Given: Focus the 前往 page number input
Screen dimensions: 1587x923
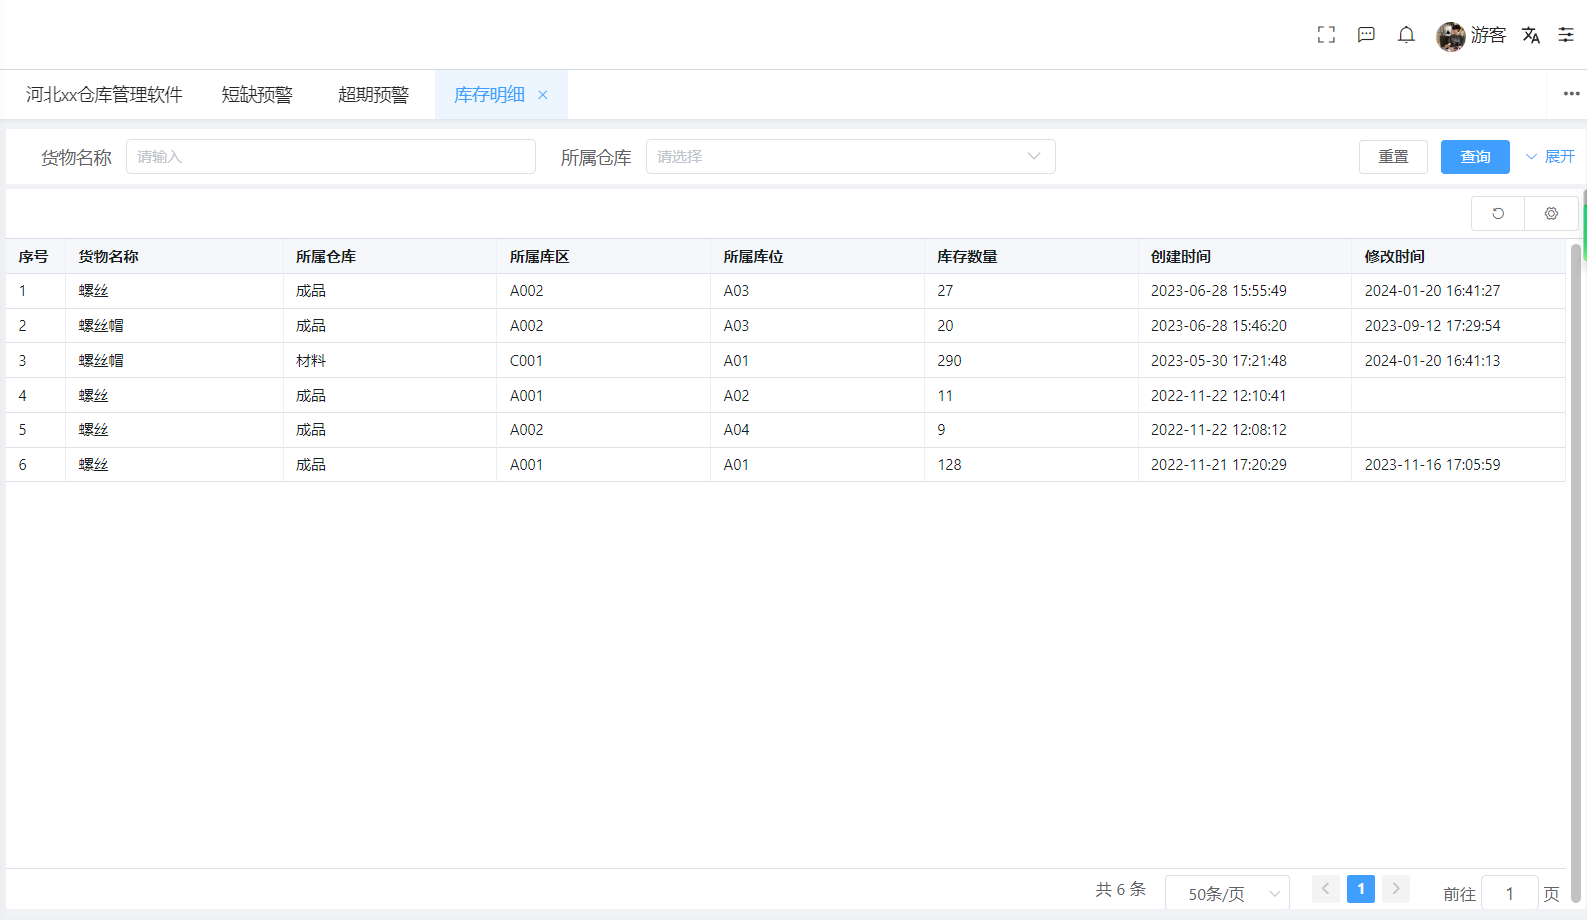Looking at the screenshot, I should [1509, 894].
